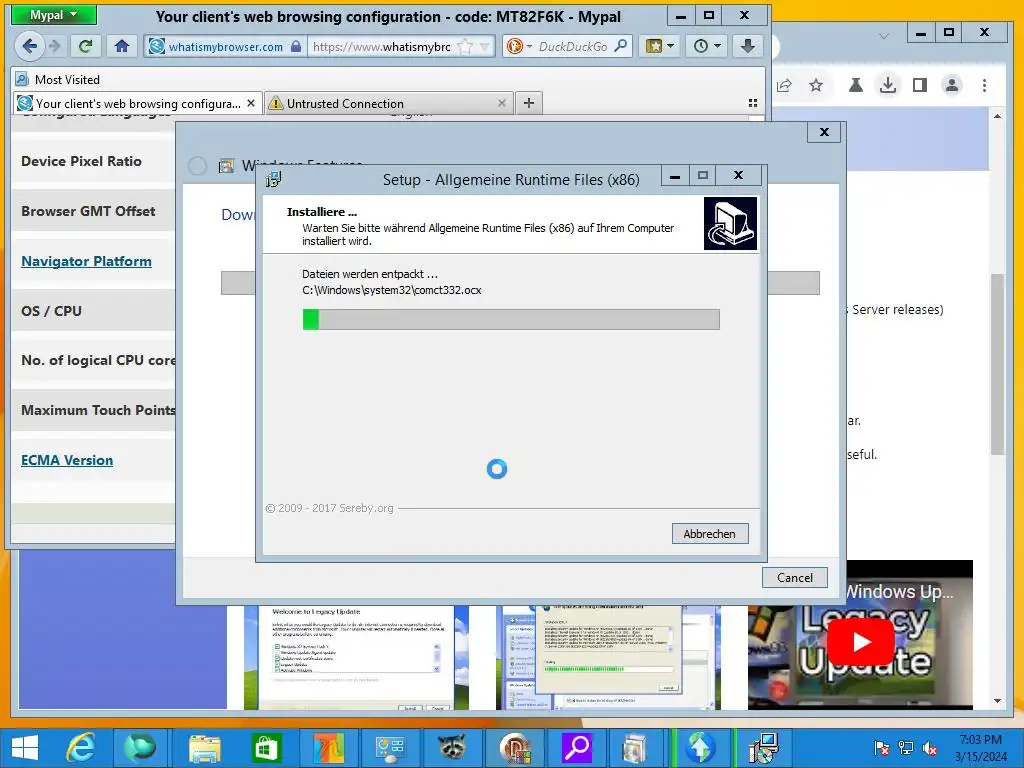
Task: Click Cancel in the Windows Features dialog
Action: 795,577
